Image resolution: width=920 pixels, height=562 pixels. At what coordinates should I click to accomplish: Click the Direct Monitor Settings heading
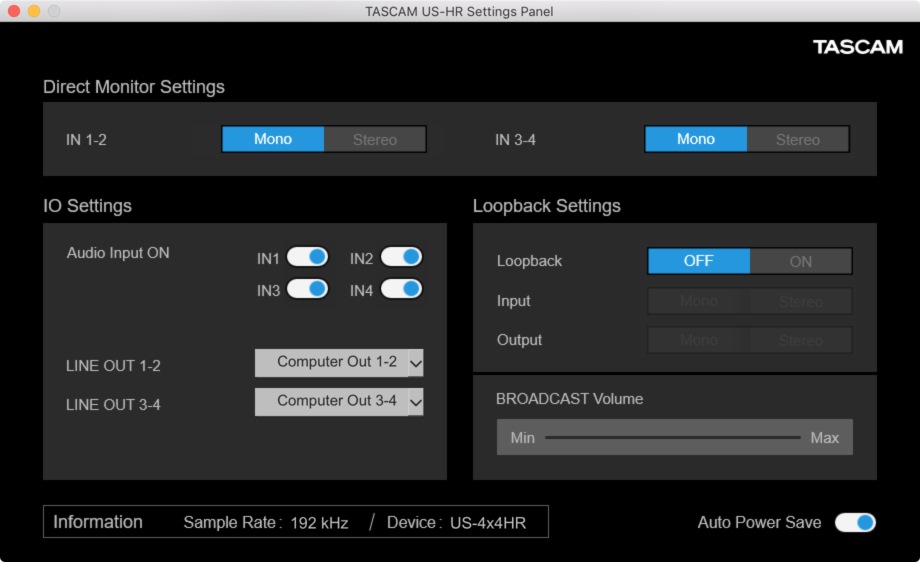click(134, 87)
